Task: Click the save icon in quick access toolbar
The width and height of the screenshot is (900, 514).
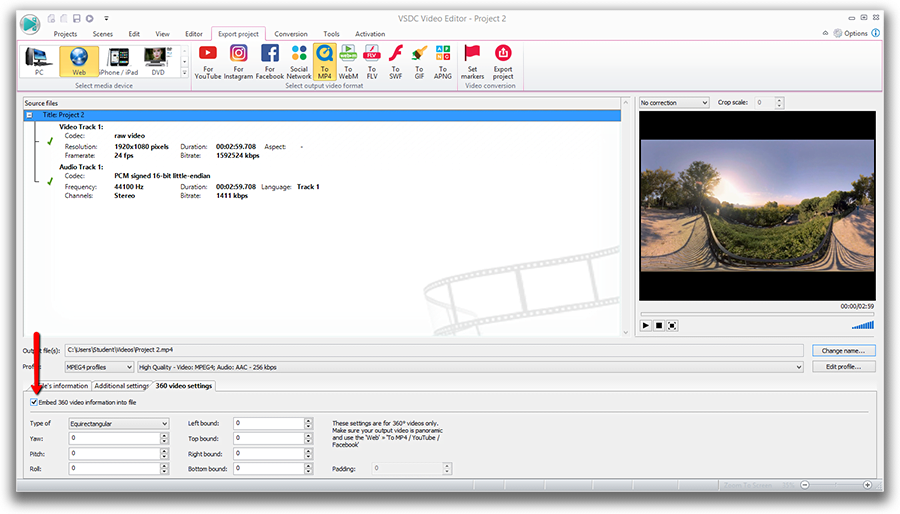Action: pos(76,18)
